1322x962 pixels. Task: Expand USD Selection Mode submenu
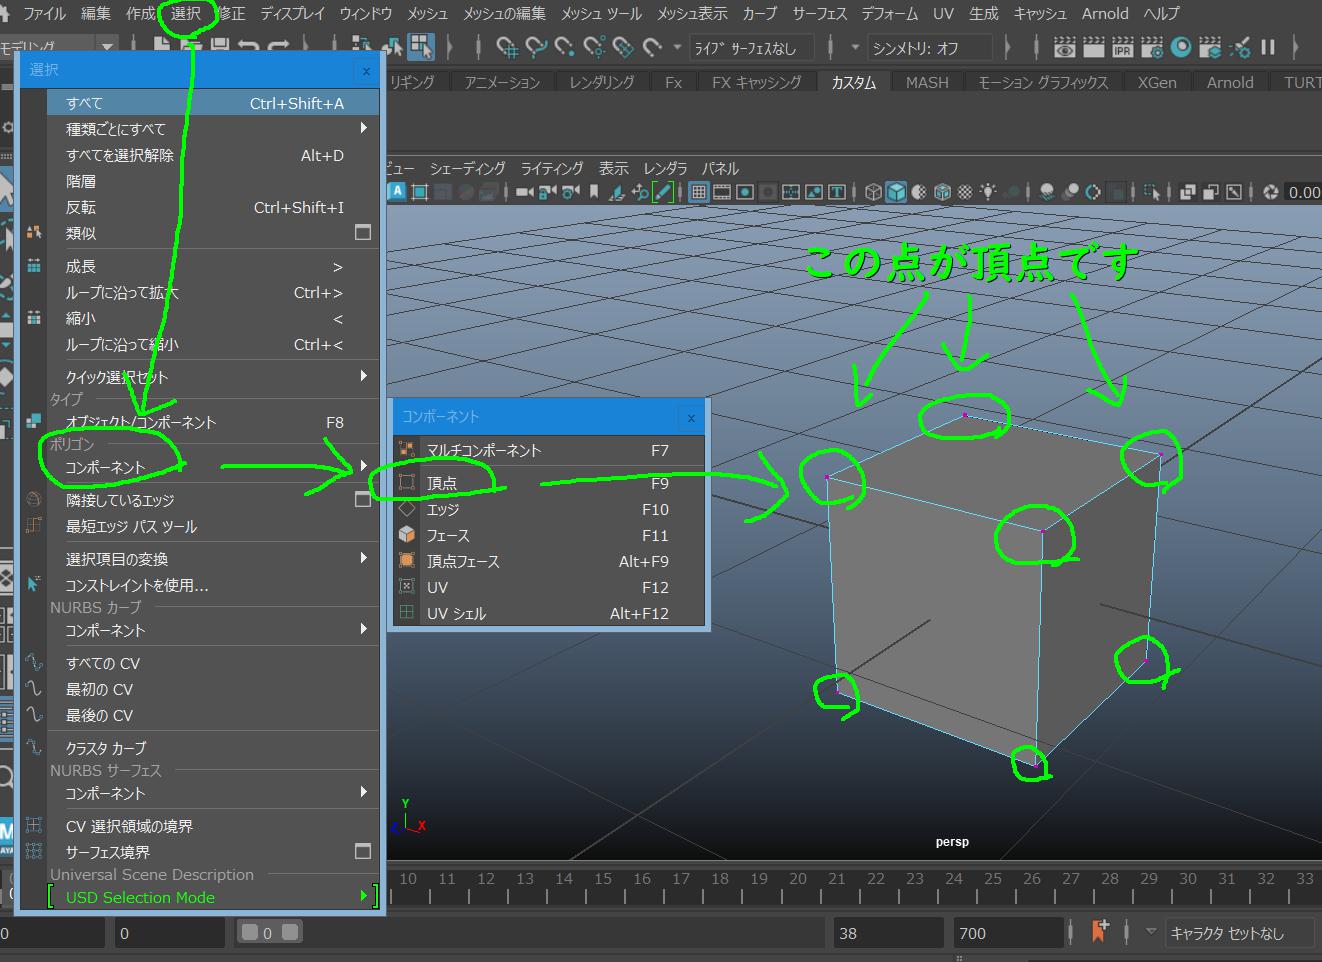(364, 897)
